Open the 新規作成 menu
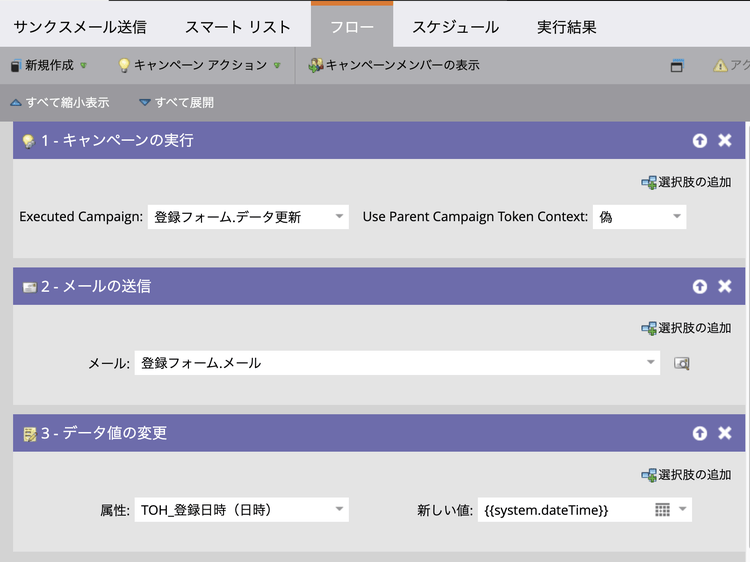The height and width of the screenshot is (562, 750). (x=49, y=65)
